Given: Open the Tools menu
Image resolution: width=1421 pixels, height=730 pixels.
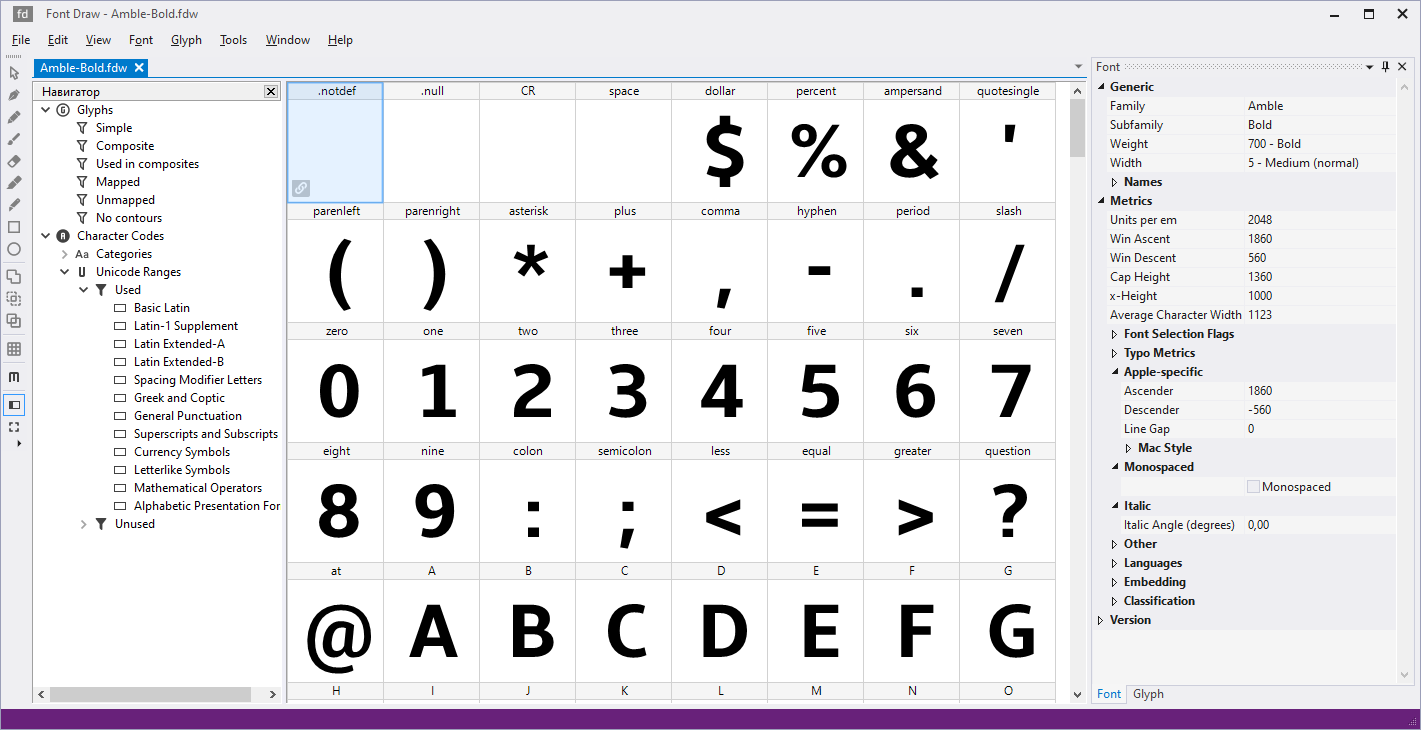Looking at the screenshot, I should [x=233, y=40].
